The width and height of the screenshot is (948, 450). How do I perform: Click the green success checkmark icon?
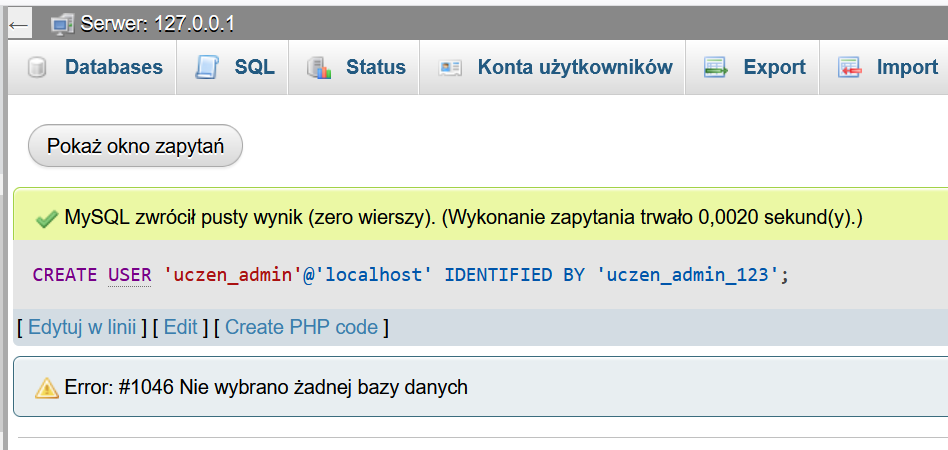(45, 218)
